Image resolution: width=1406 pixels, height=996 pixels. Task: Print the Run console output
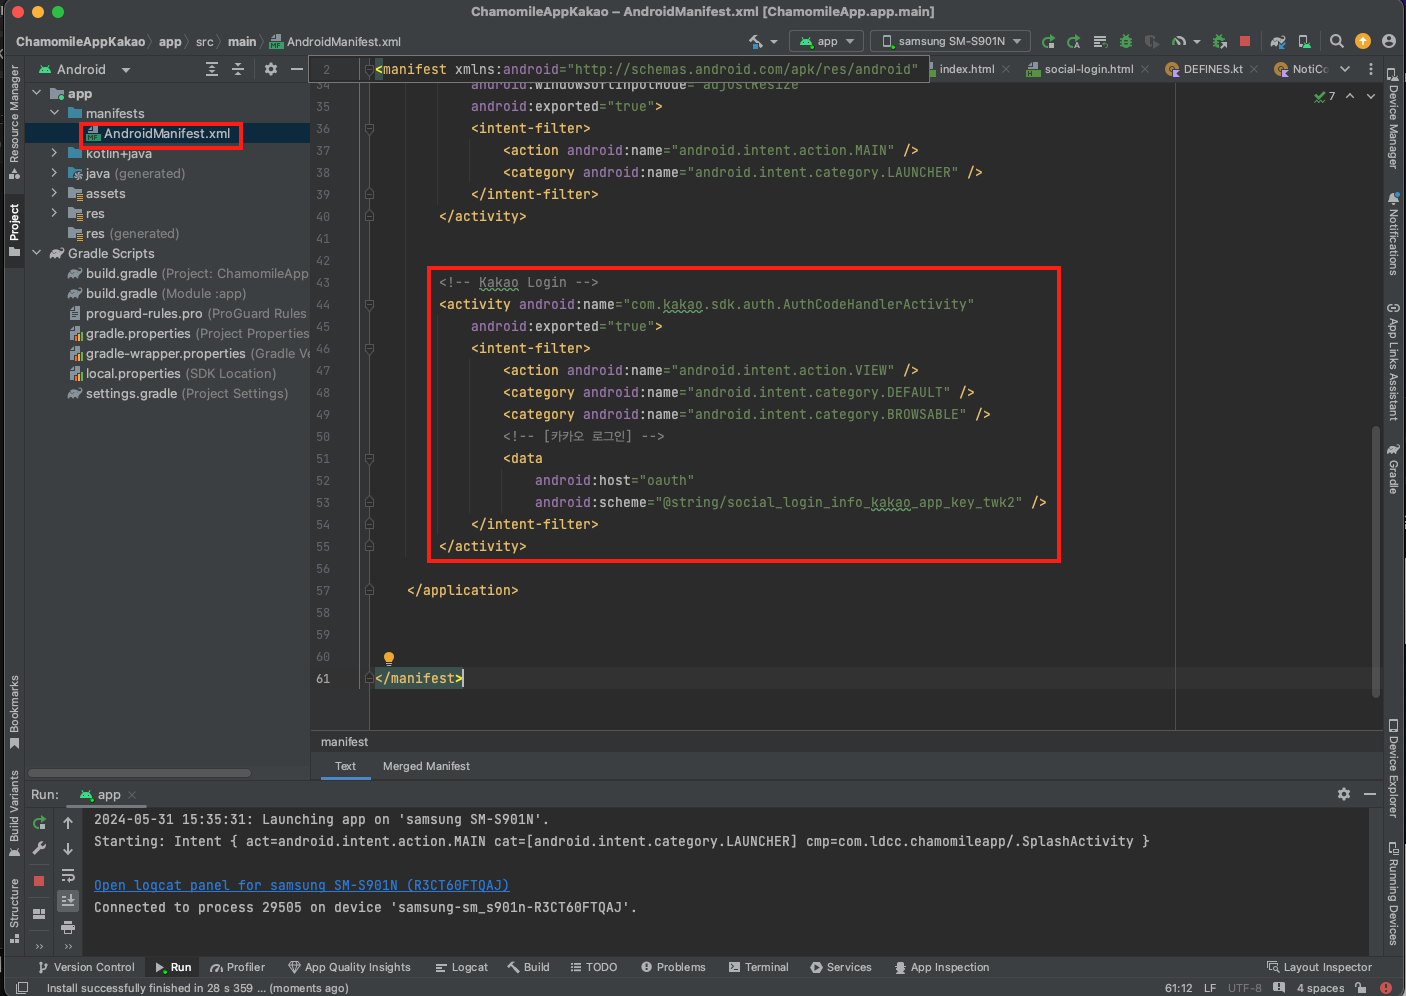point(68,927)
